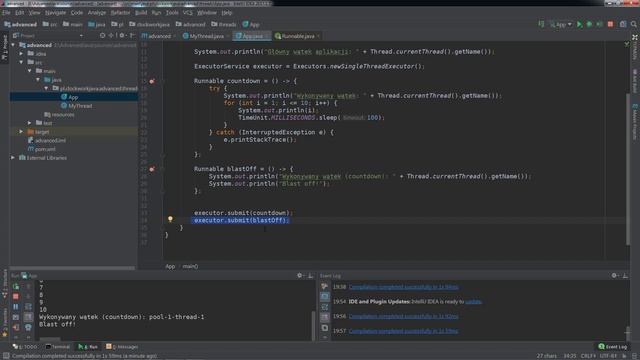Image resolution: width=640 pixels, height=360 pixels.
Task: Run the App configuration with green play icon
Action: point(579,24)
